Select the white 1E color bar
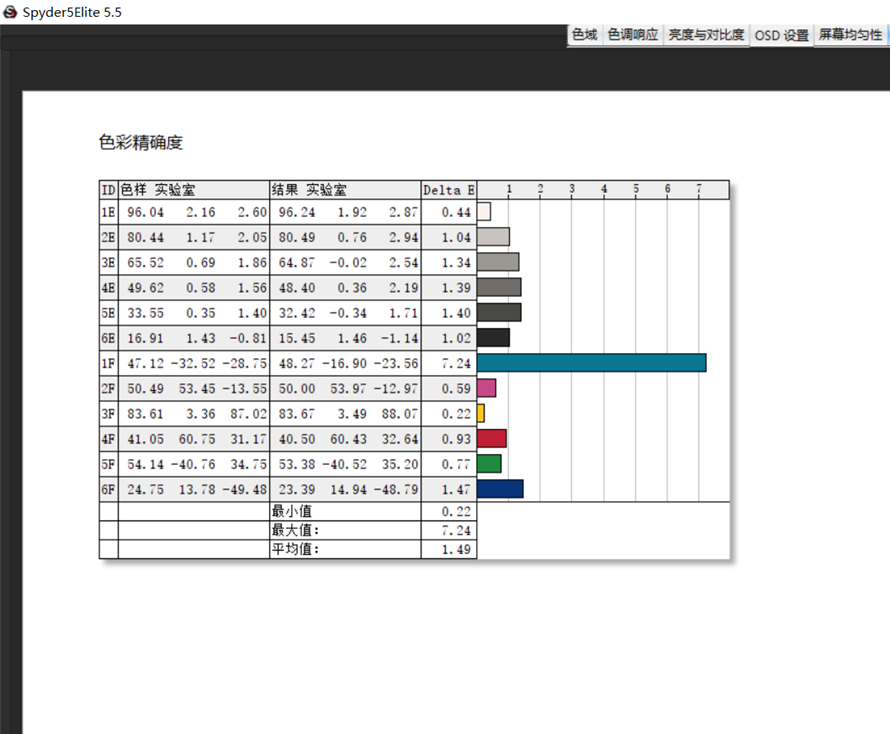The width and height of the screenshot is (890, 734). 484,212
